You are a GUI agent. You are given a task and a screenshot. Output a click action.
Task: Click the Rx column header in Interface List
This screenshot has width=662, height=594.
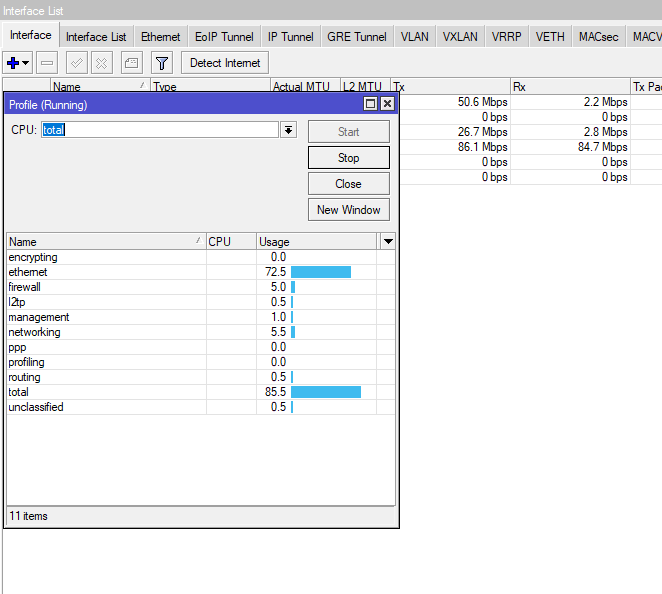click(x=570, y=87)
